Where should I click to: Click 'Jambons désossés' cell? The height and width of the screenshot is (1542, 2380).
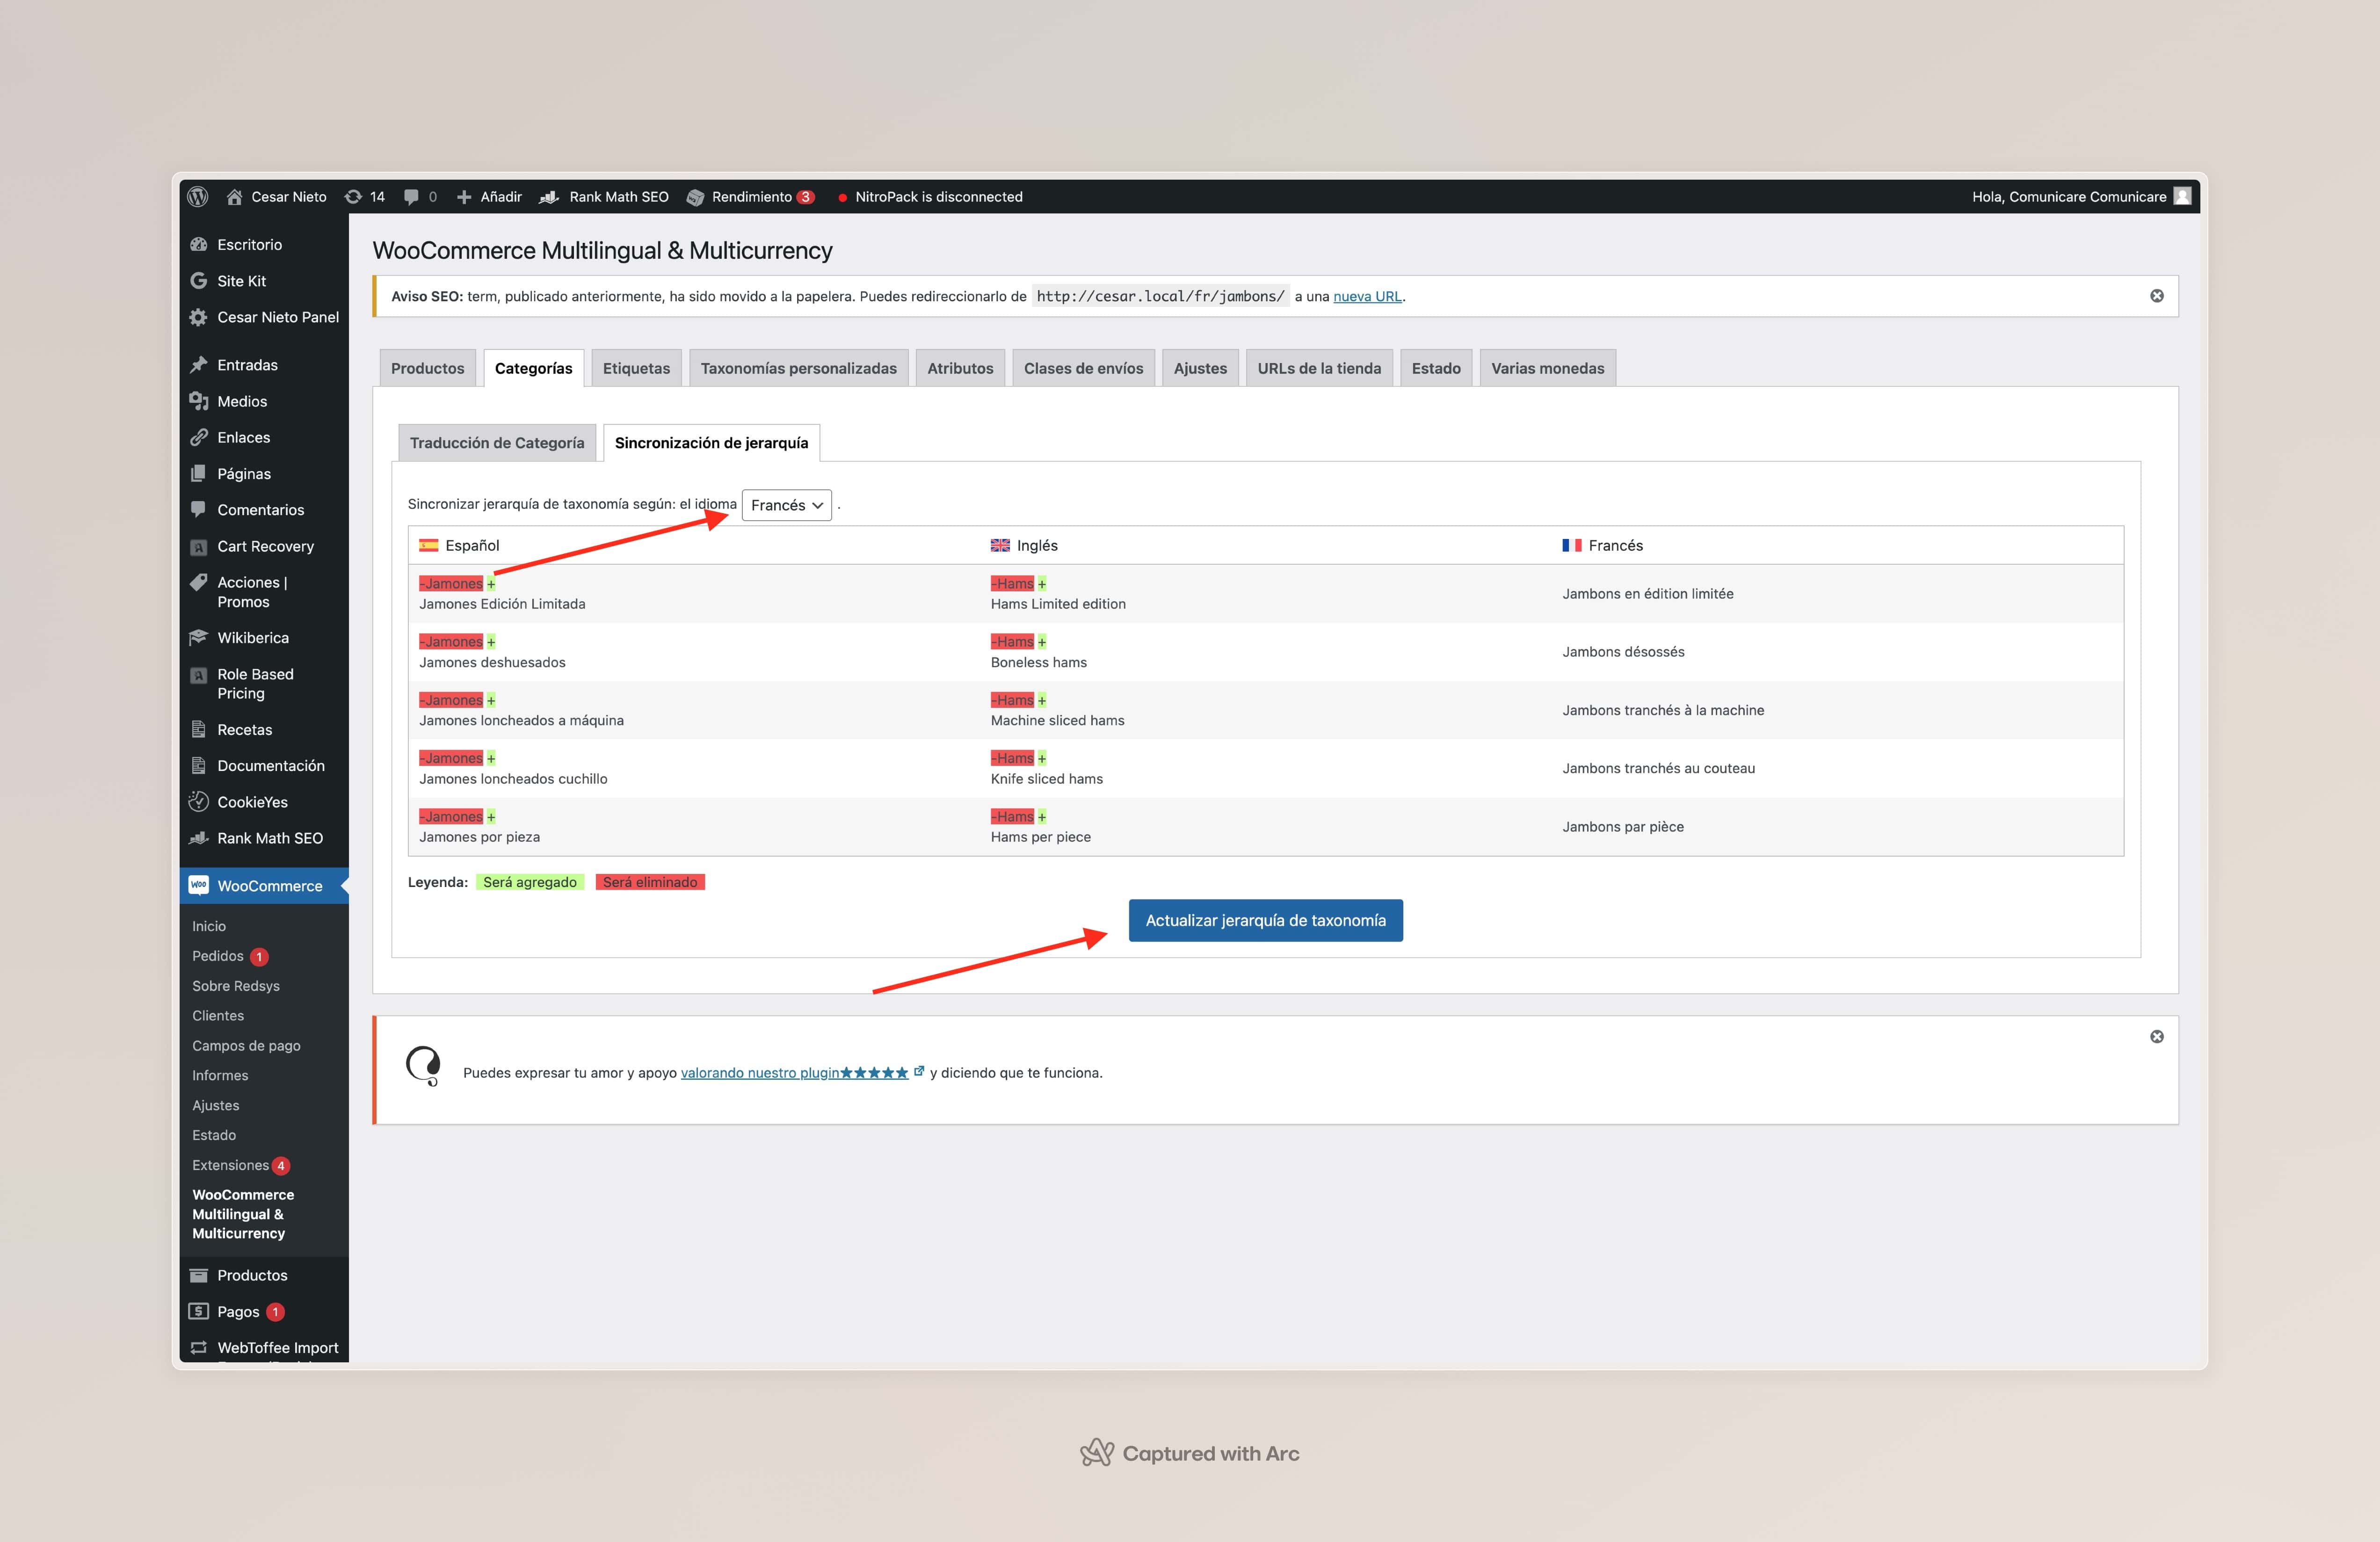click(1623, 652)
